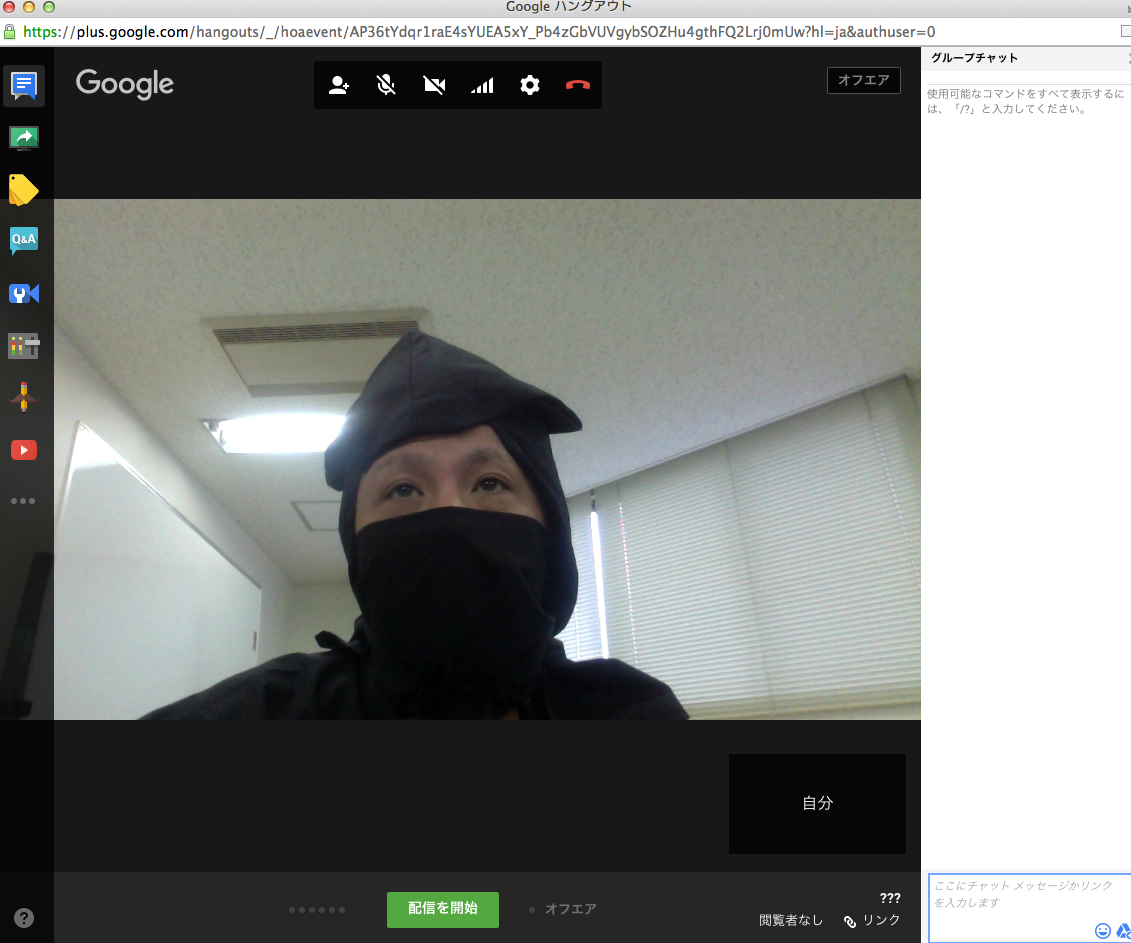Click the オフエア status label at bottom
This screenshot has height=943, width=1131.
click(x=570, y=909)
